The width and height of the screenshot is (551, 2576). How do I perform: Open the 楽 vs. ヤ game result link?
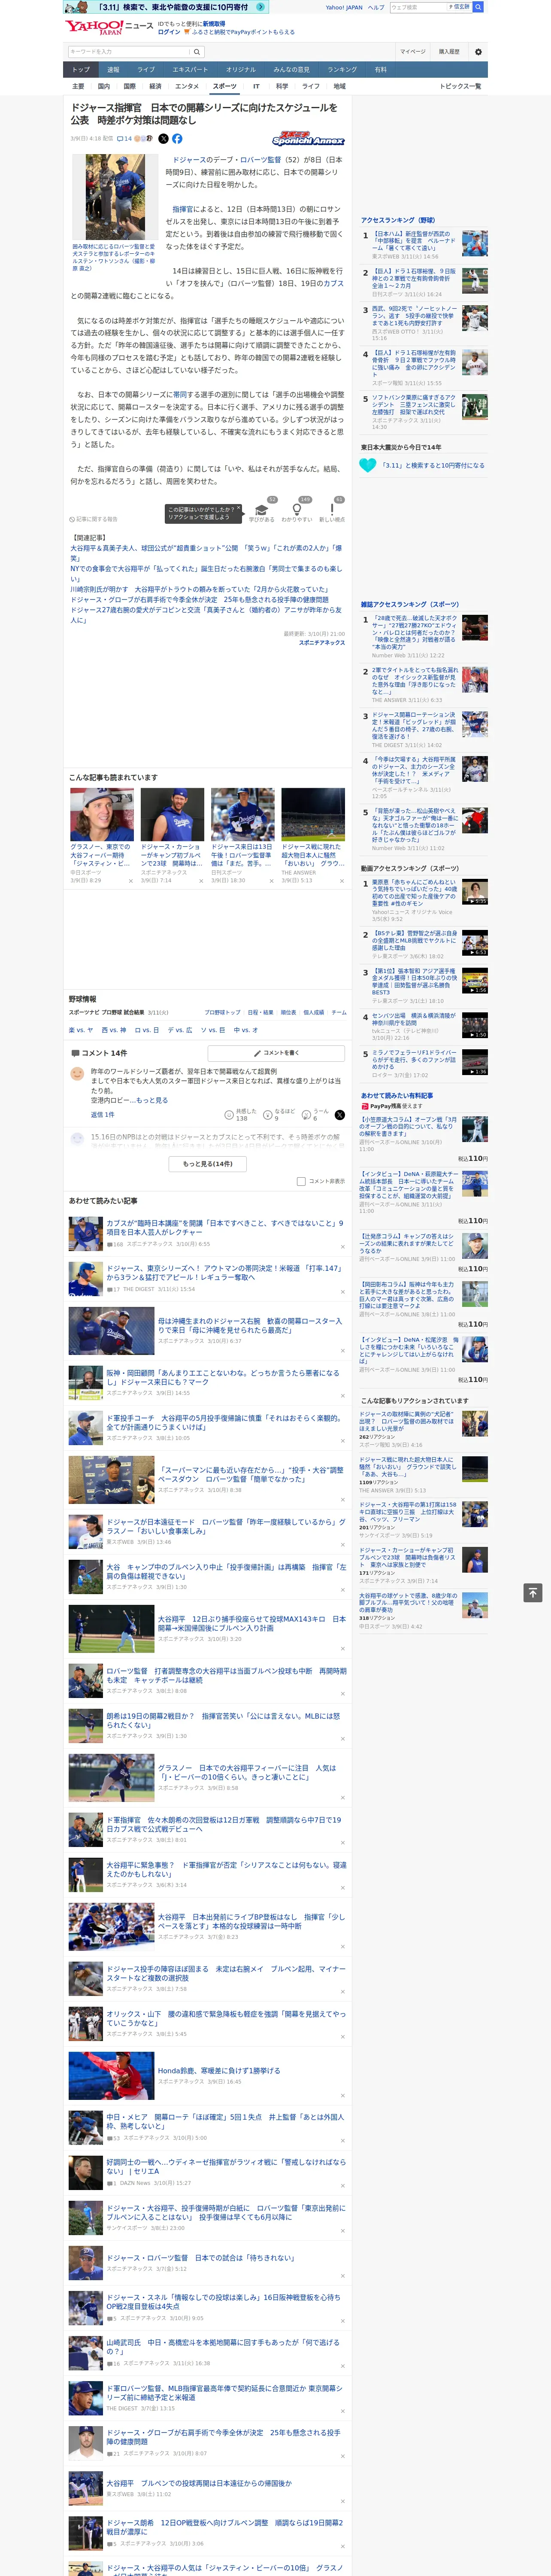81,1029
